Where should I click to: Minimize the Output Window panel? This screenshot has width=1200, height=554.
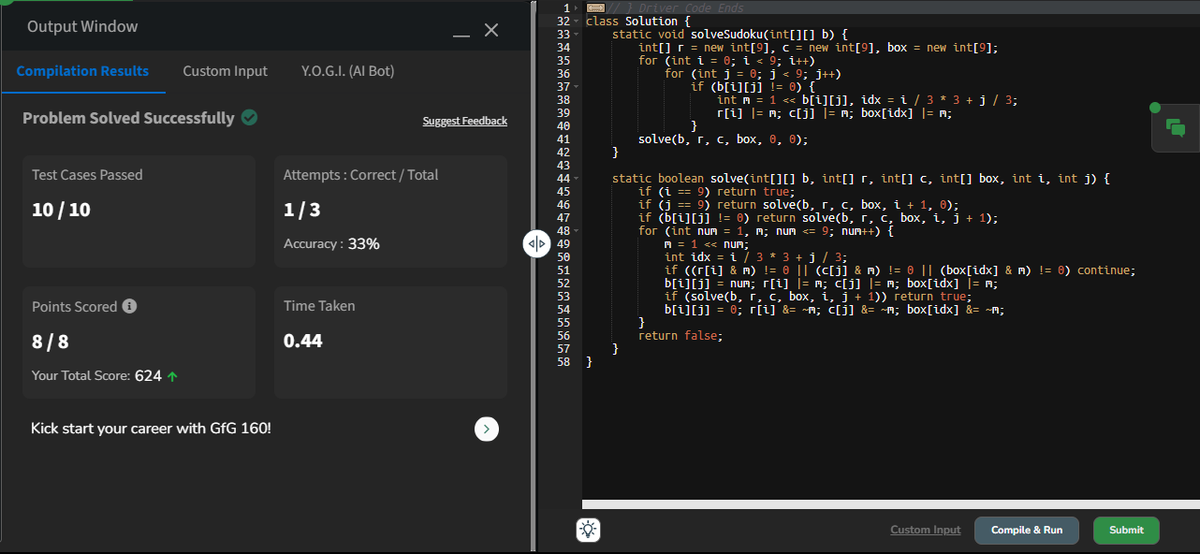point(461,37)
